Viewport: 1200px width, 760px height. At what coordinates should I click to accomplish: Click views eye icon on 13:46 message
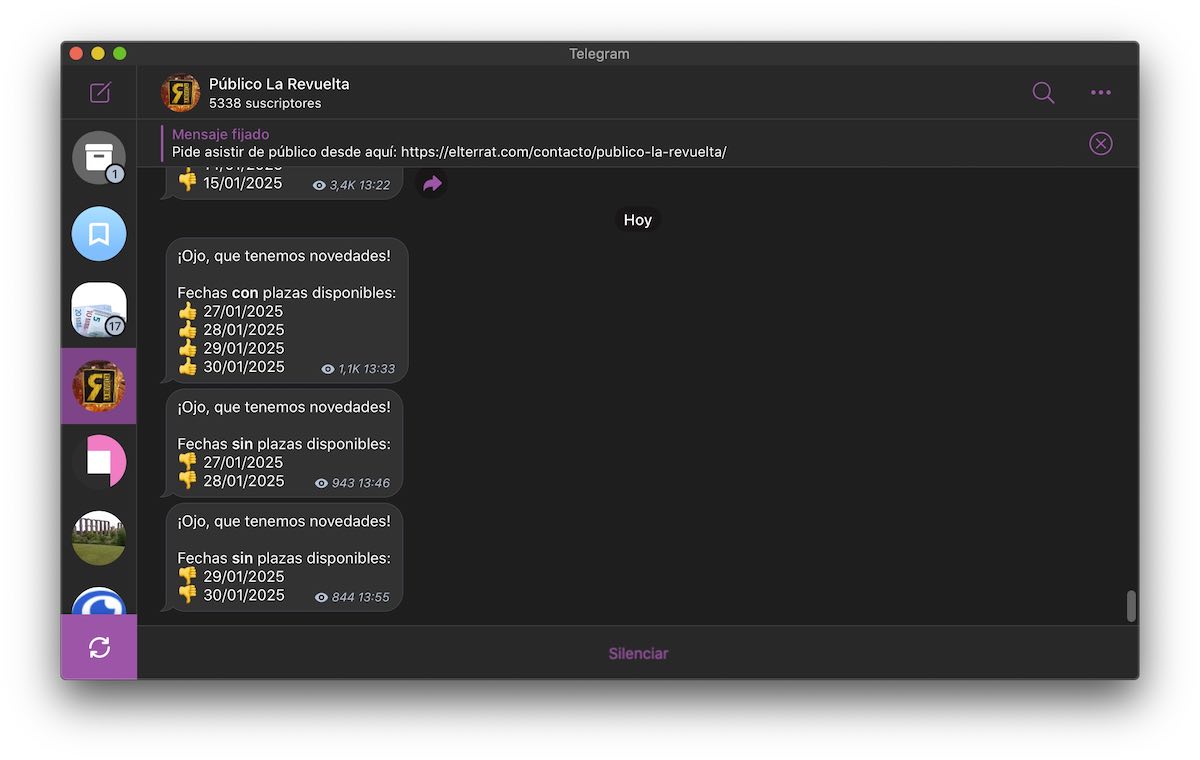point(321,483)
